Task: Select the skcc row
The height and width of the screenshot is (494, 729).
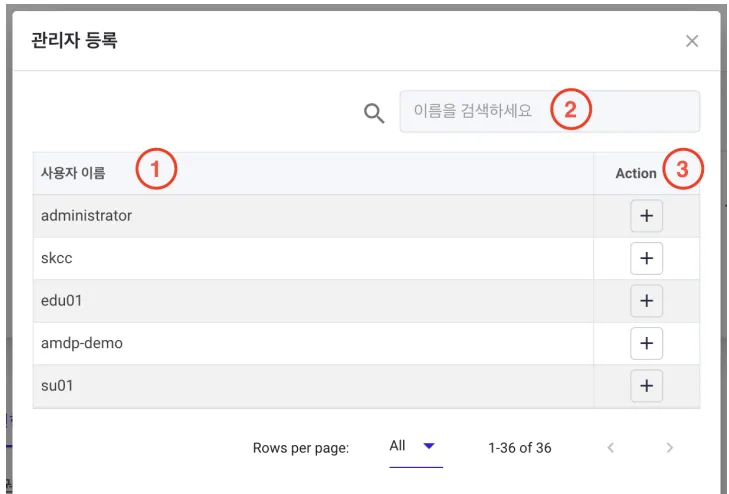Action: tap(366, 258)
